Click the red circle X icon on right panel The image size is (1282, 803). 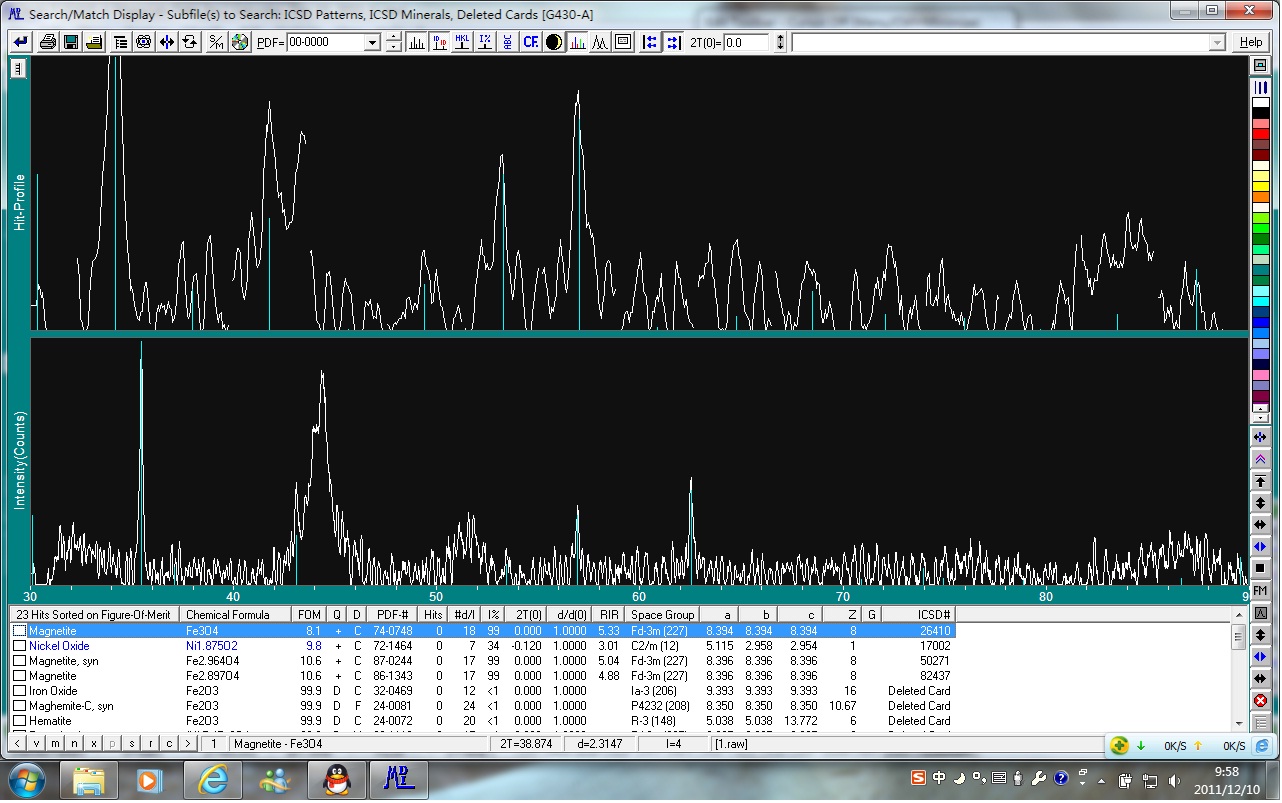pos(1260,700)
